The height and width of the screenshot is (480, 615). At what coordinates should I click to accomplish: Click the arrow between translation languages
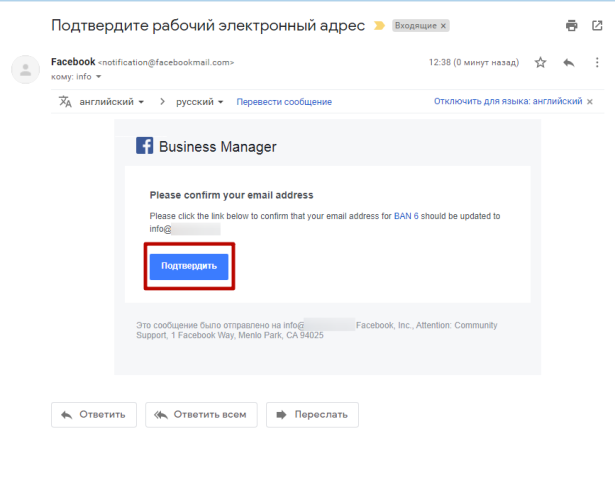(x=162, y=102)
